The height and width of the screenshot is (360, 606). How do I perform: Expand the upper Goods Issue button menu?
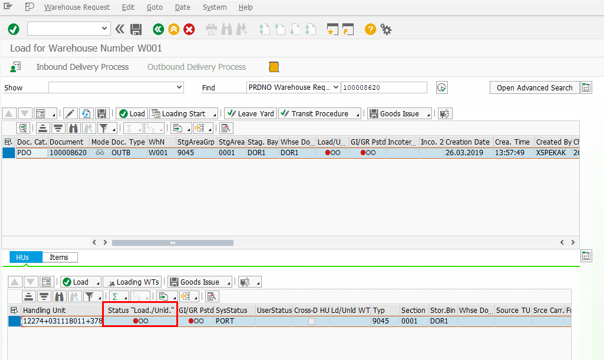click(x=428, y=115)
